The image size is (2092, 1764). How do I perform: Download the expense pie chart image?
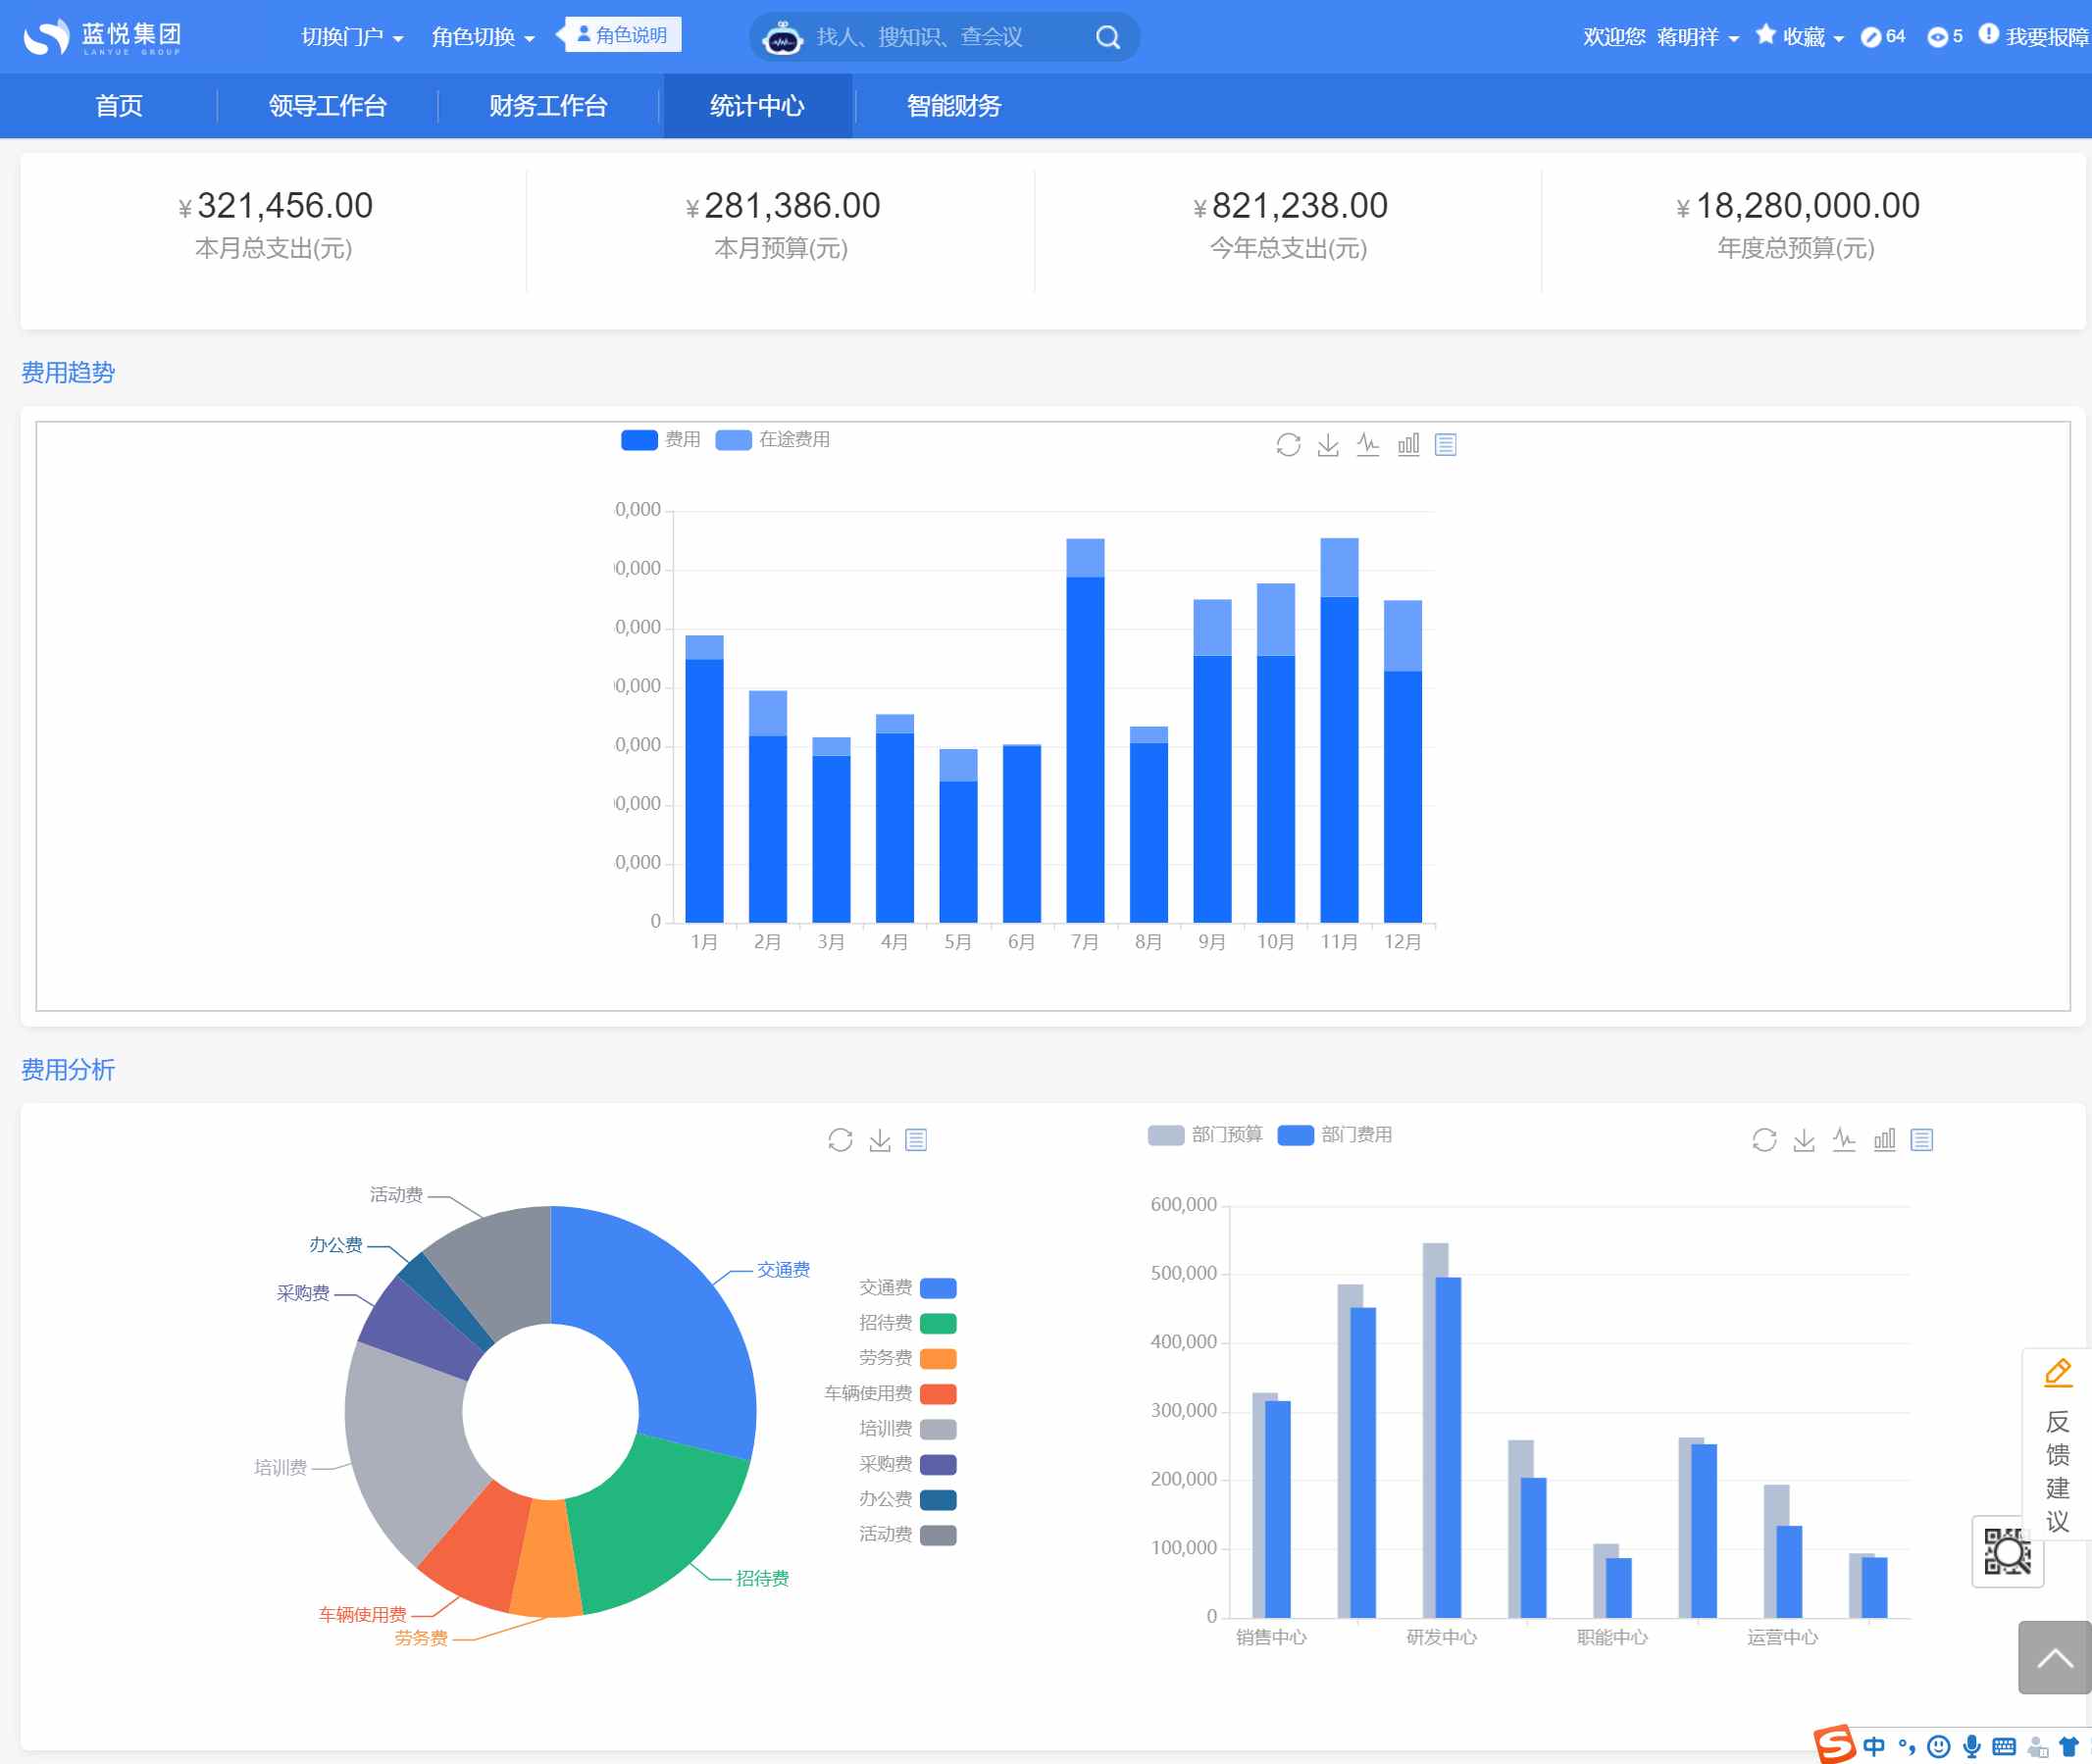[880, 1140]
